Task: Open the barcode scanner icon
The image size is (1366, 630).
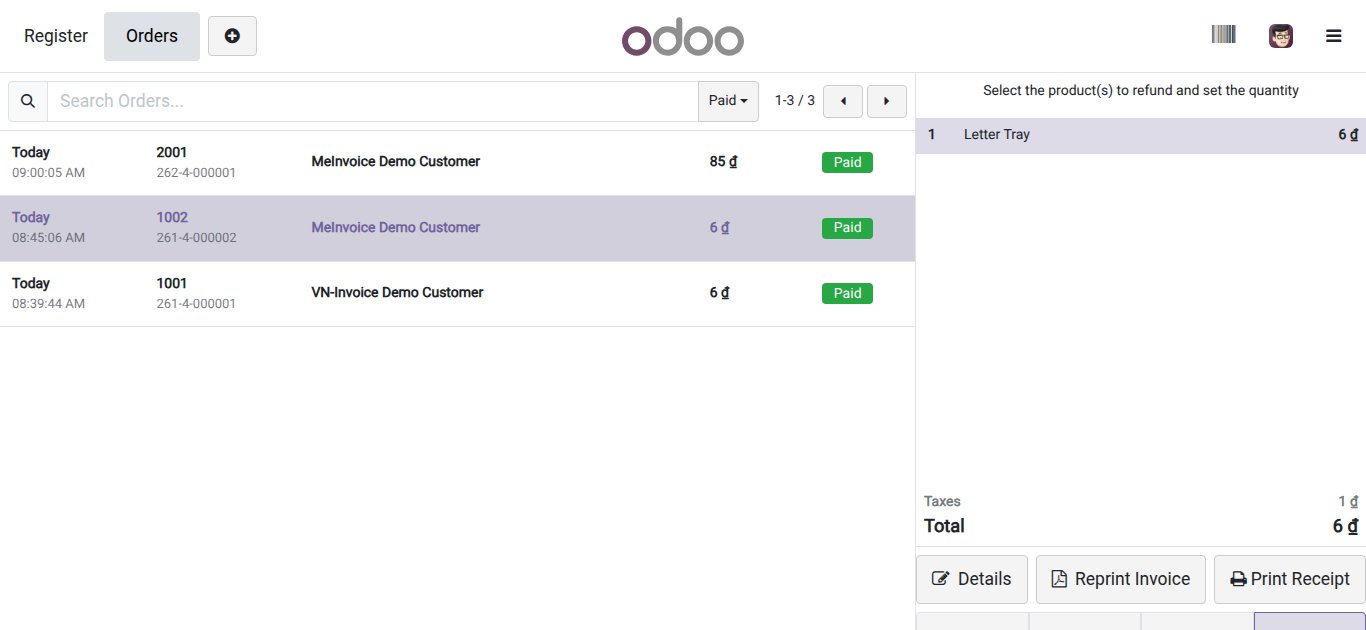Action: [x=1224, y=35]
